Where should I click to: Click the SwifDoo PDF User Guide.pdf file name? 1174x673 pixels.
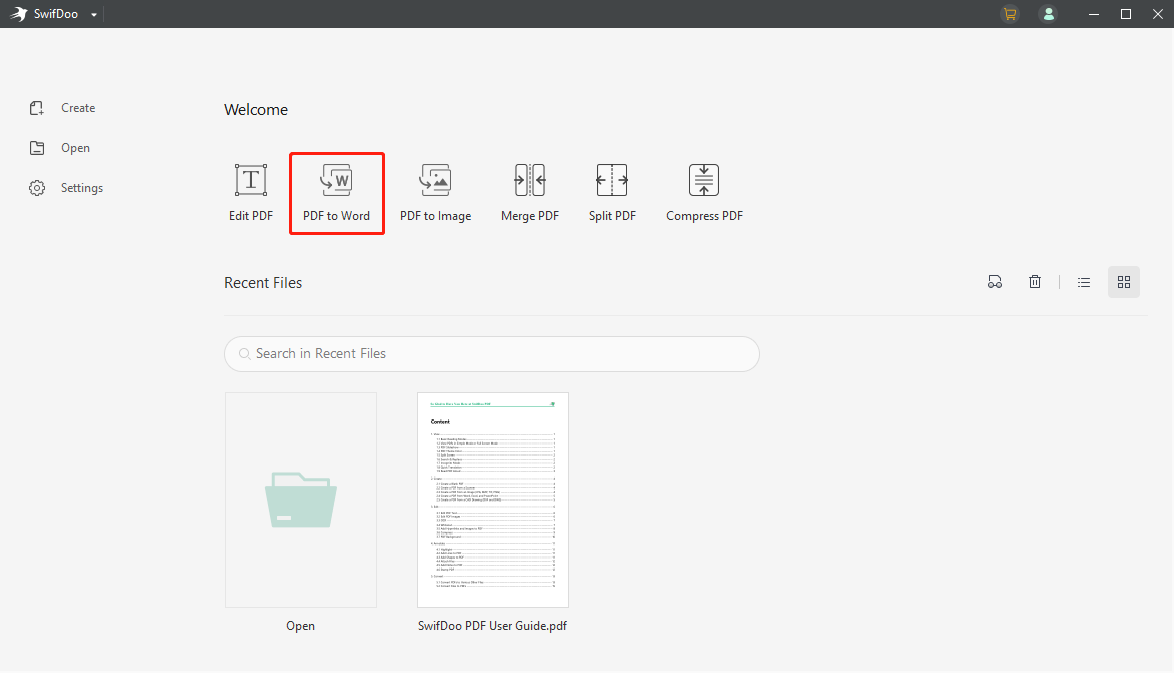pyautogui.click(x=492, y=626)
